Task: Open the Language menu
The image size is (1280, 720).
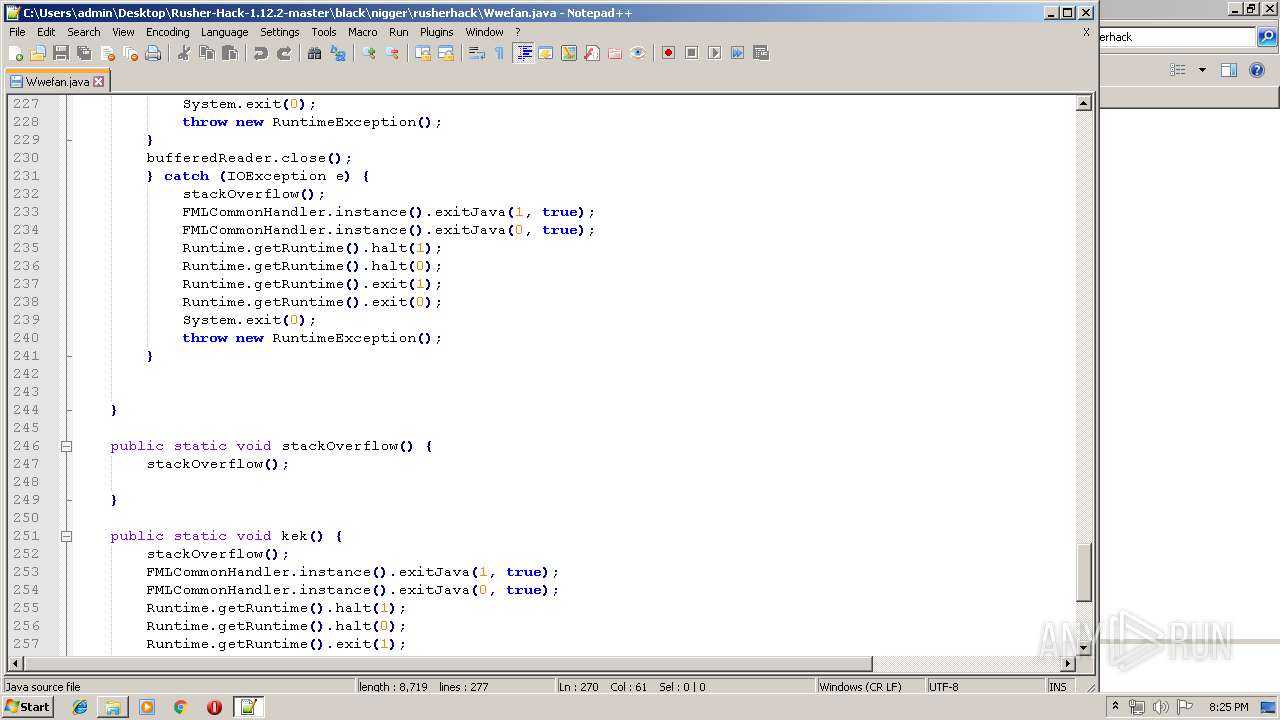Action: [x=224, y=32]
